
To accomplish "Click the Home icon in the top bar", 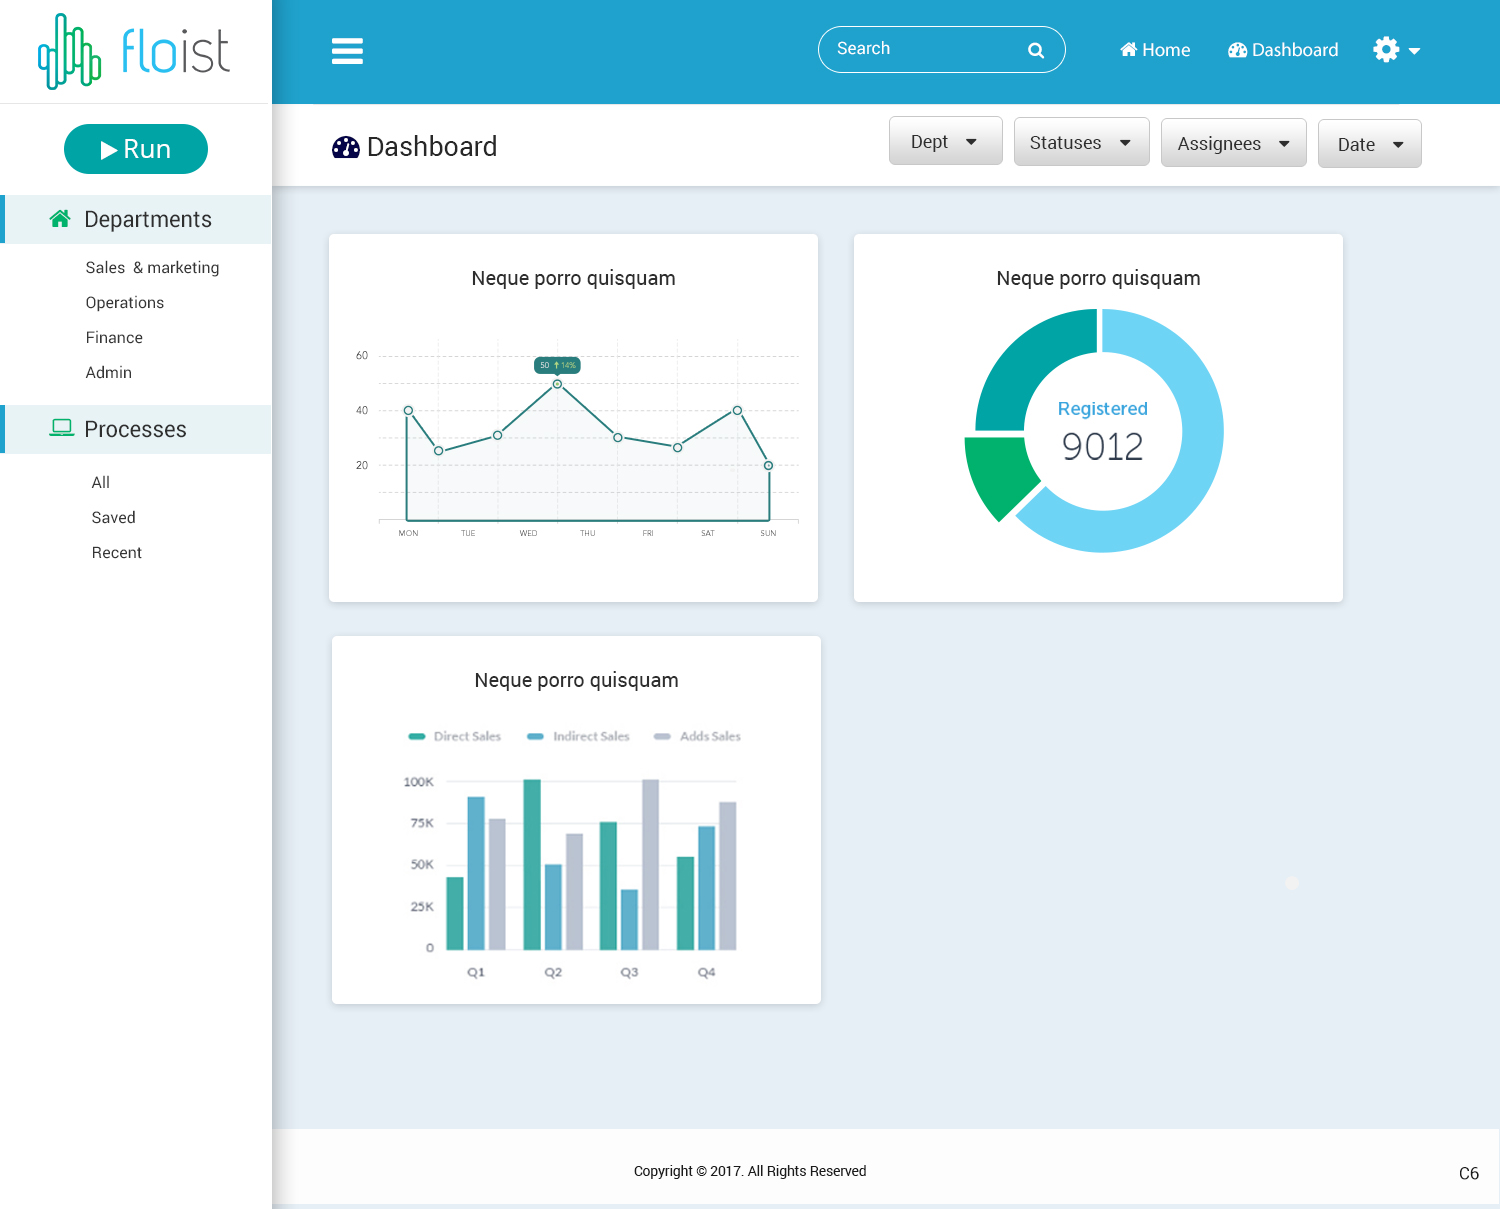I will click(1129, 50).
